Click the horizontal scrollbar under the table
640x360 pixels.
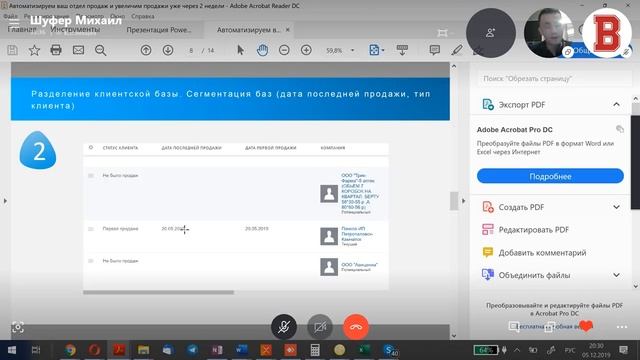[158, 292]
